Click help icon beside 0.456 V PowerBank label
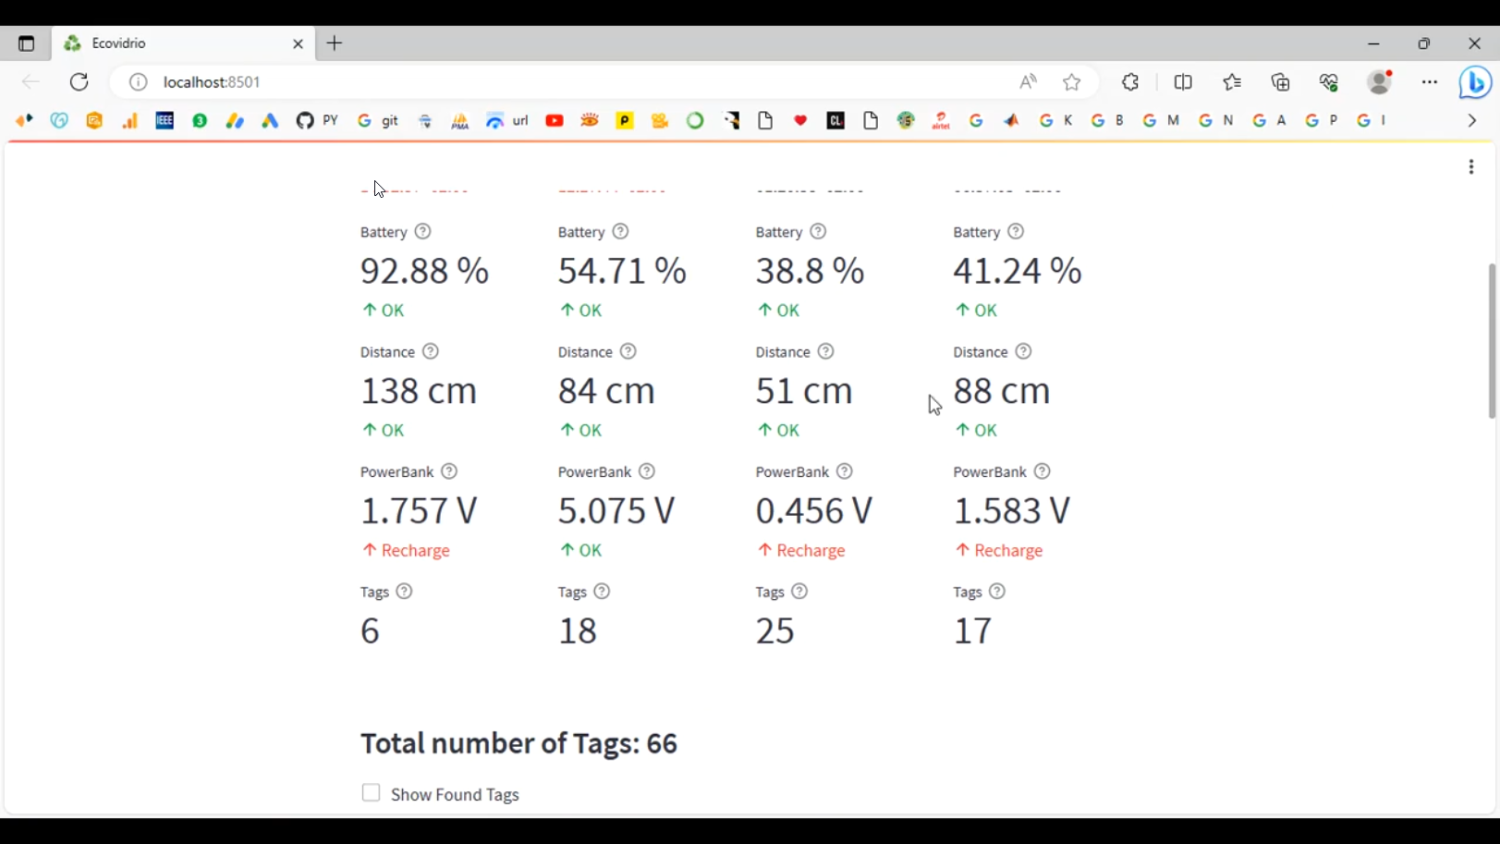 pyautogui.click(x=844, y=472)
